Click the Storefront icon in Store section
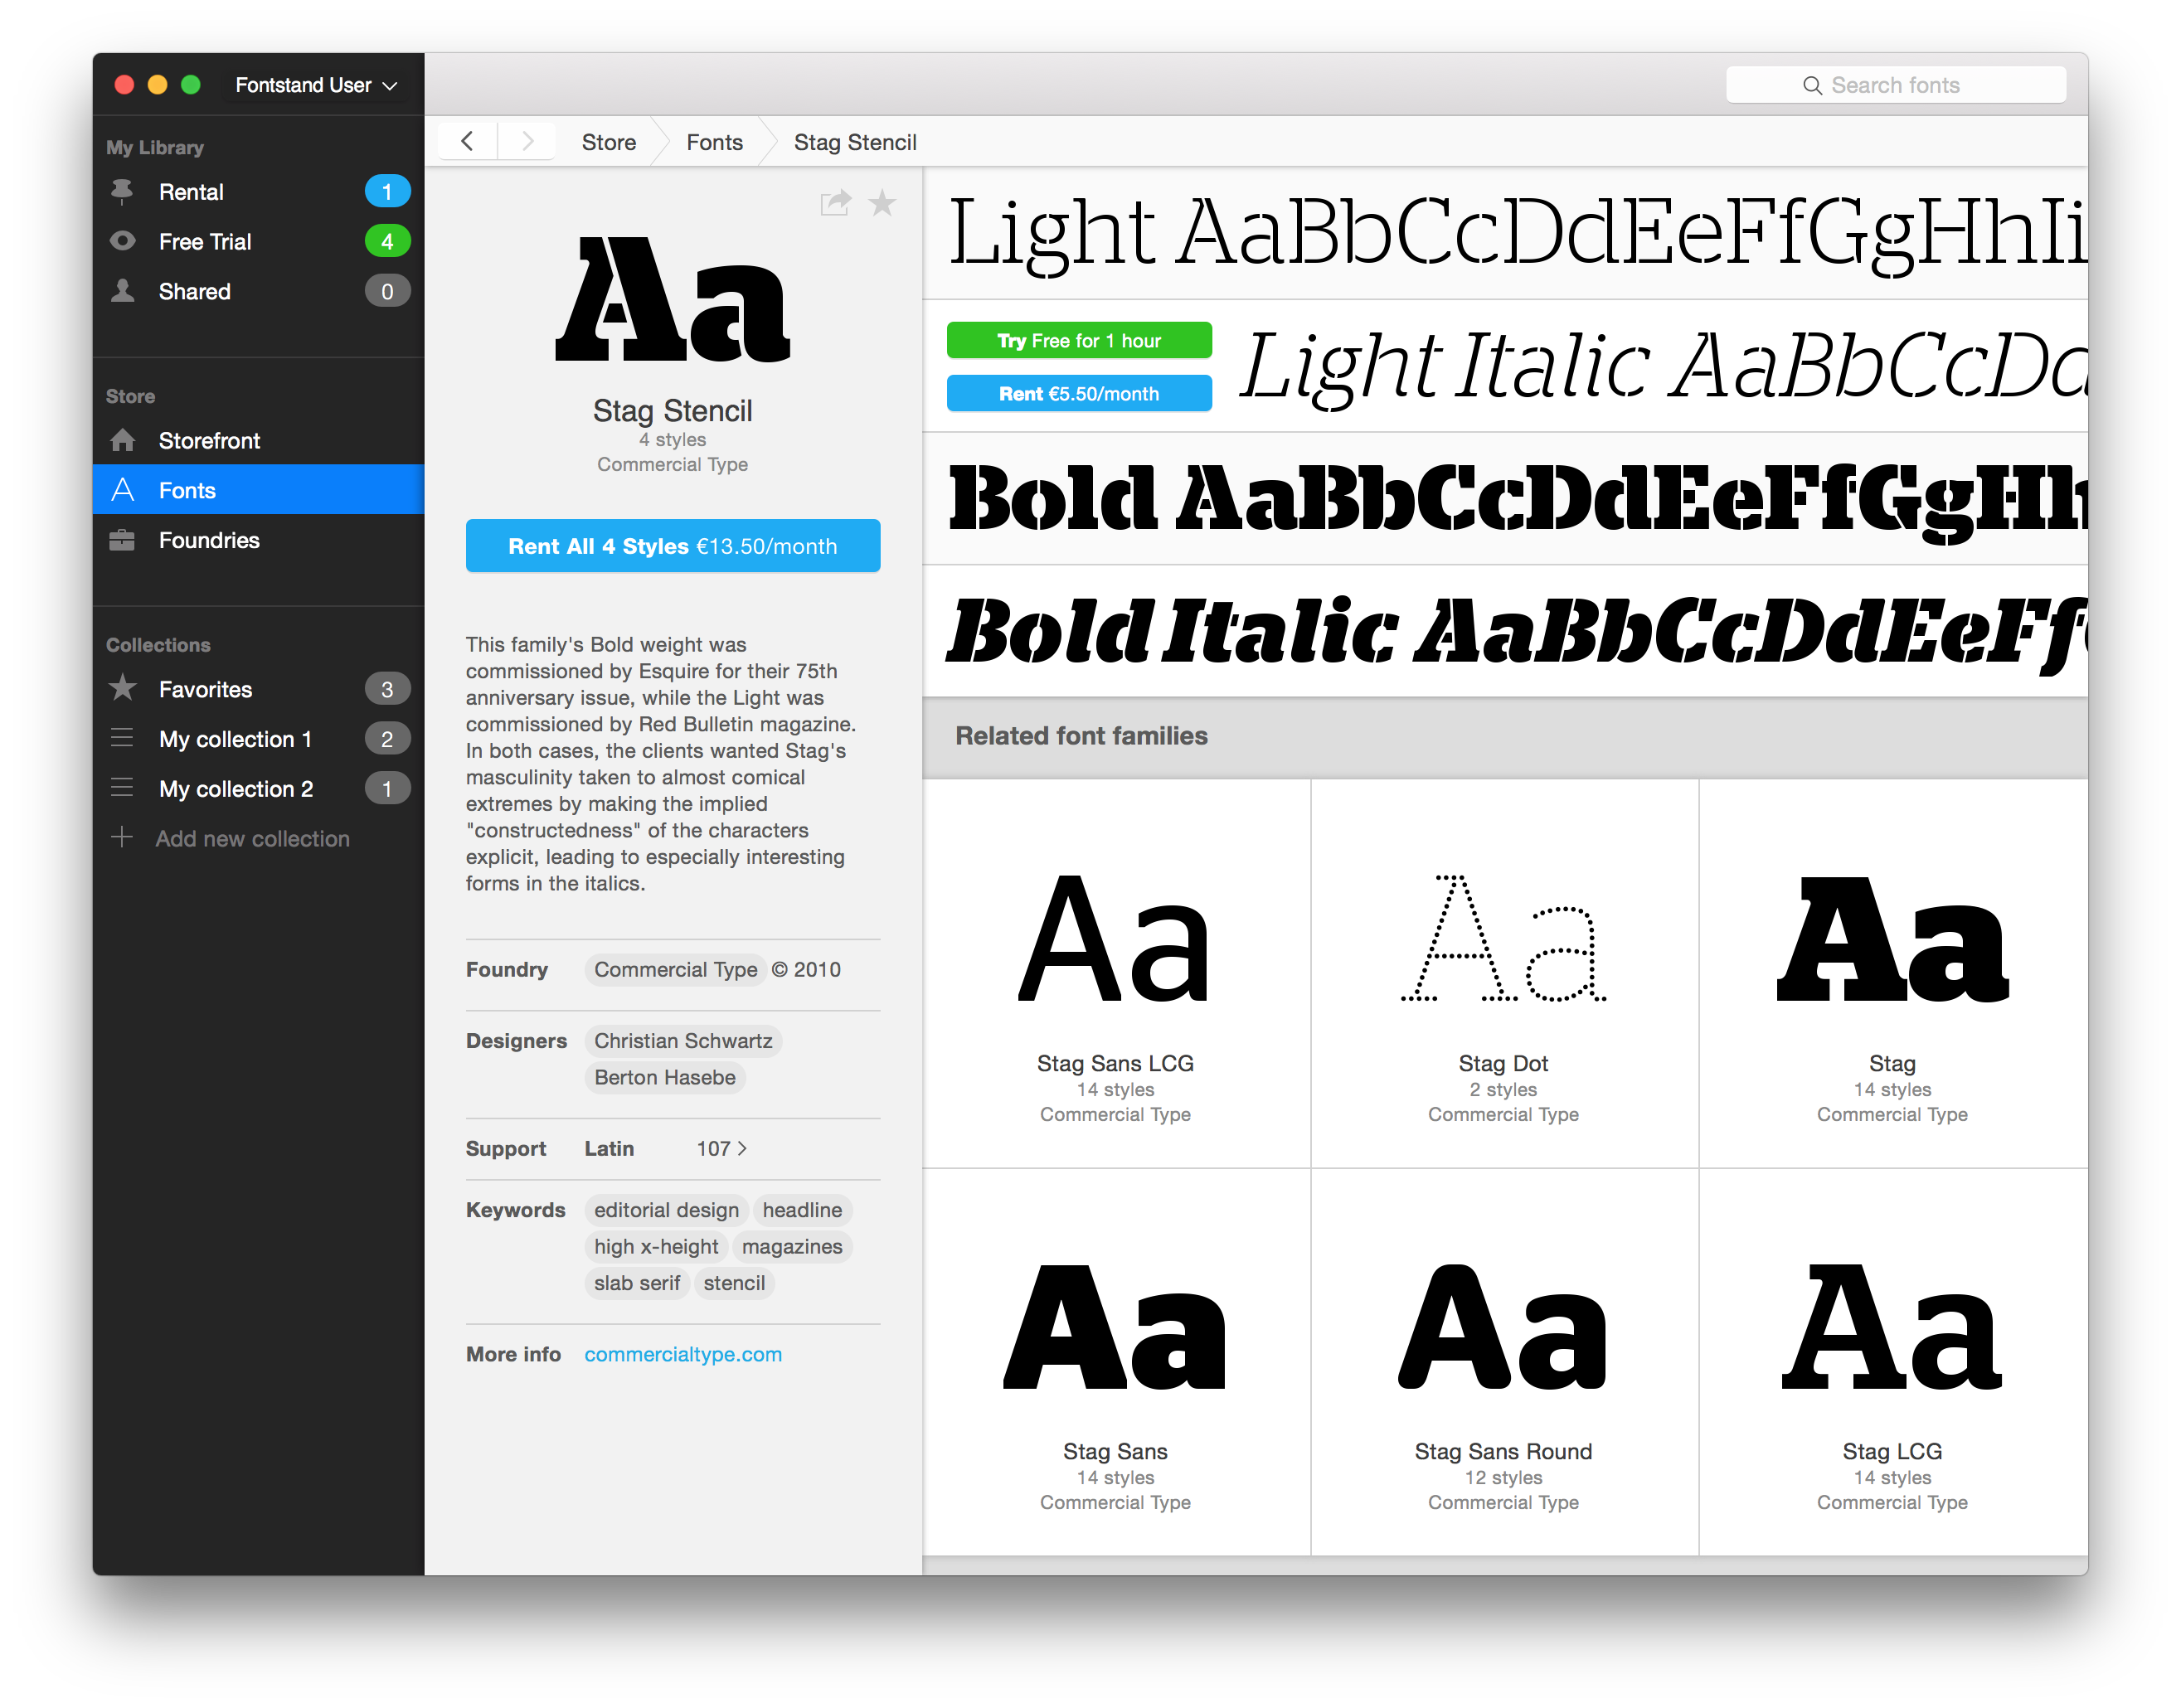The image size is (2181, 1708). pyautogui.click(x=124, y=439)
